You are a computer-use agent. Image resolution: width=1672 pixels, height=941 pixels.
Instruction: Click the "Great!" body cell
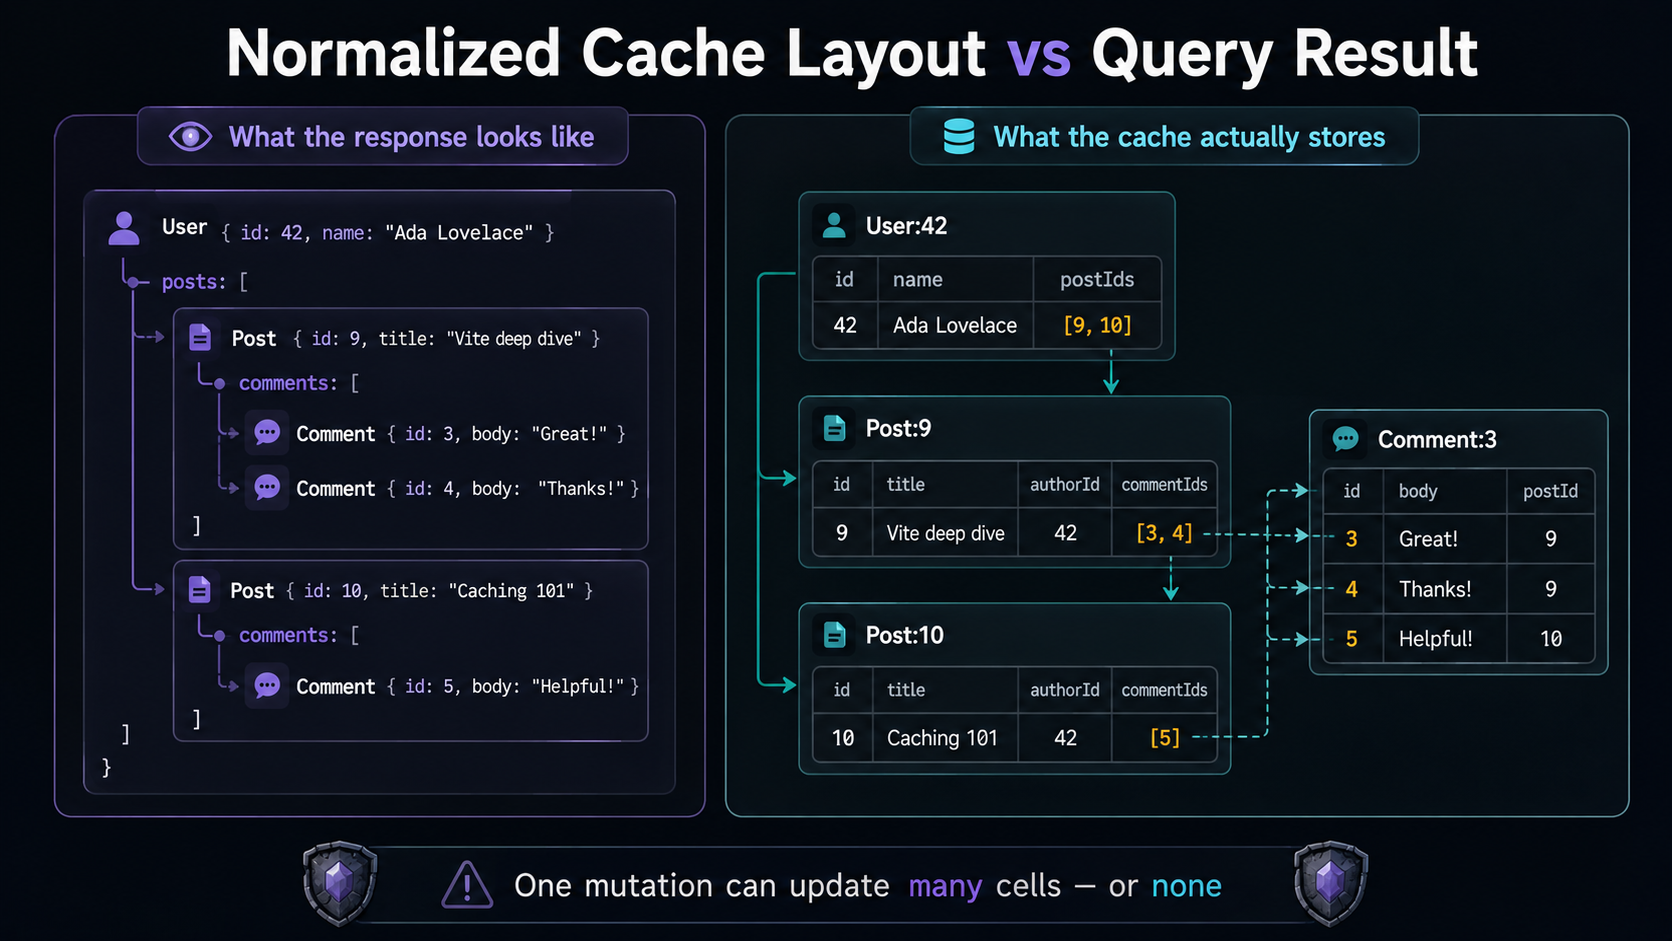pos(1444,538)
